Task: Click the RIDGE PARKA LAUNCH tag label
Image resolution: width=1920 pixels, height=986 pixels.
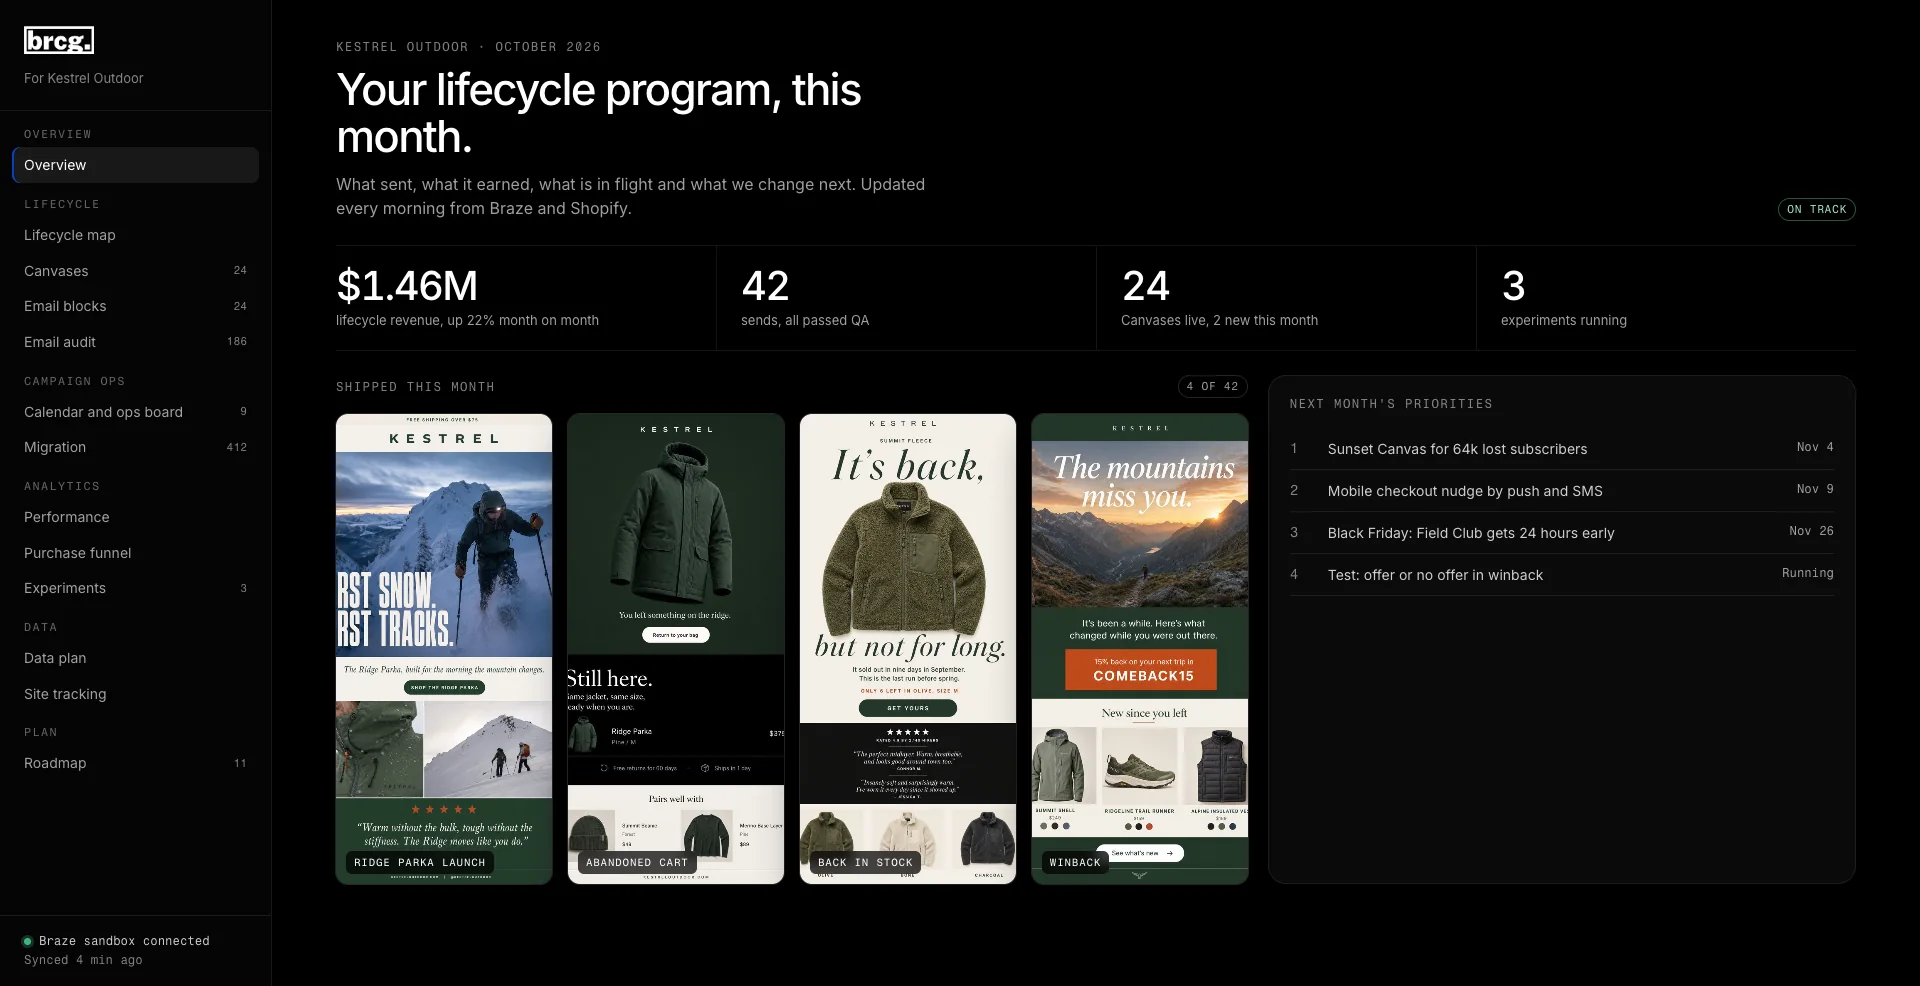Action: click(420, 862)
